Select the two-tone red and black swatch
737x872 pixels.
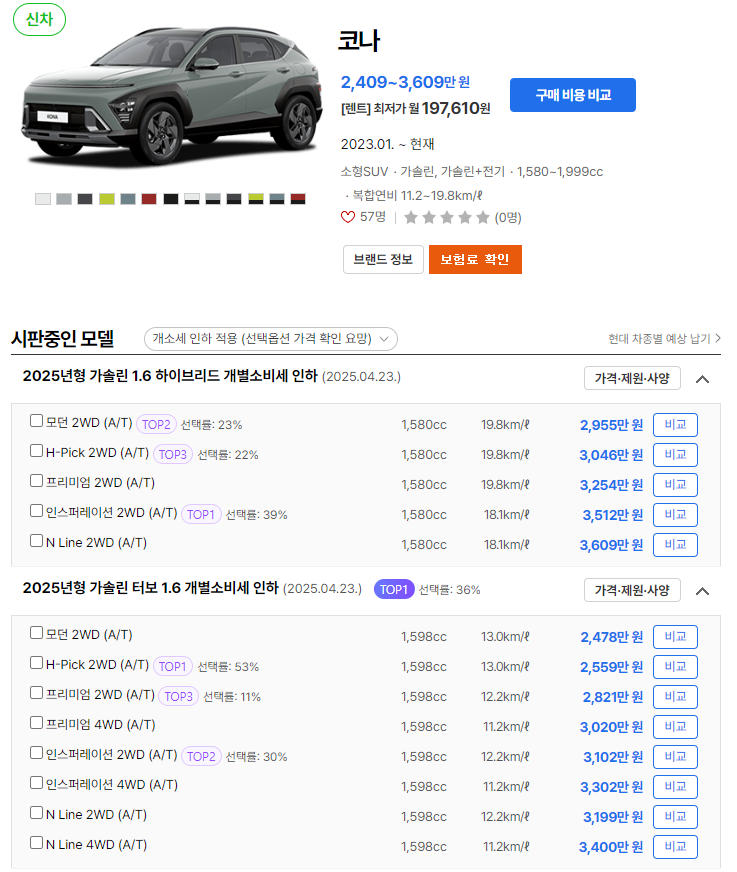click(298, 199)
